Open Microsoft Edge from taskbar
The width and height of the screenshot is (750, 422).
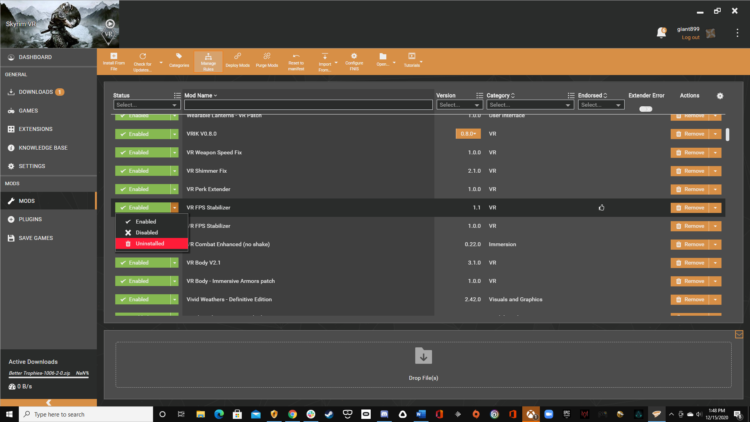point(219,414)
